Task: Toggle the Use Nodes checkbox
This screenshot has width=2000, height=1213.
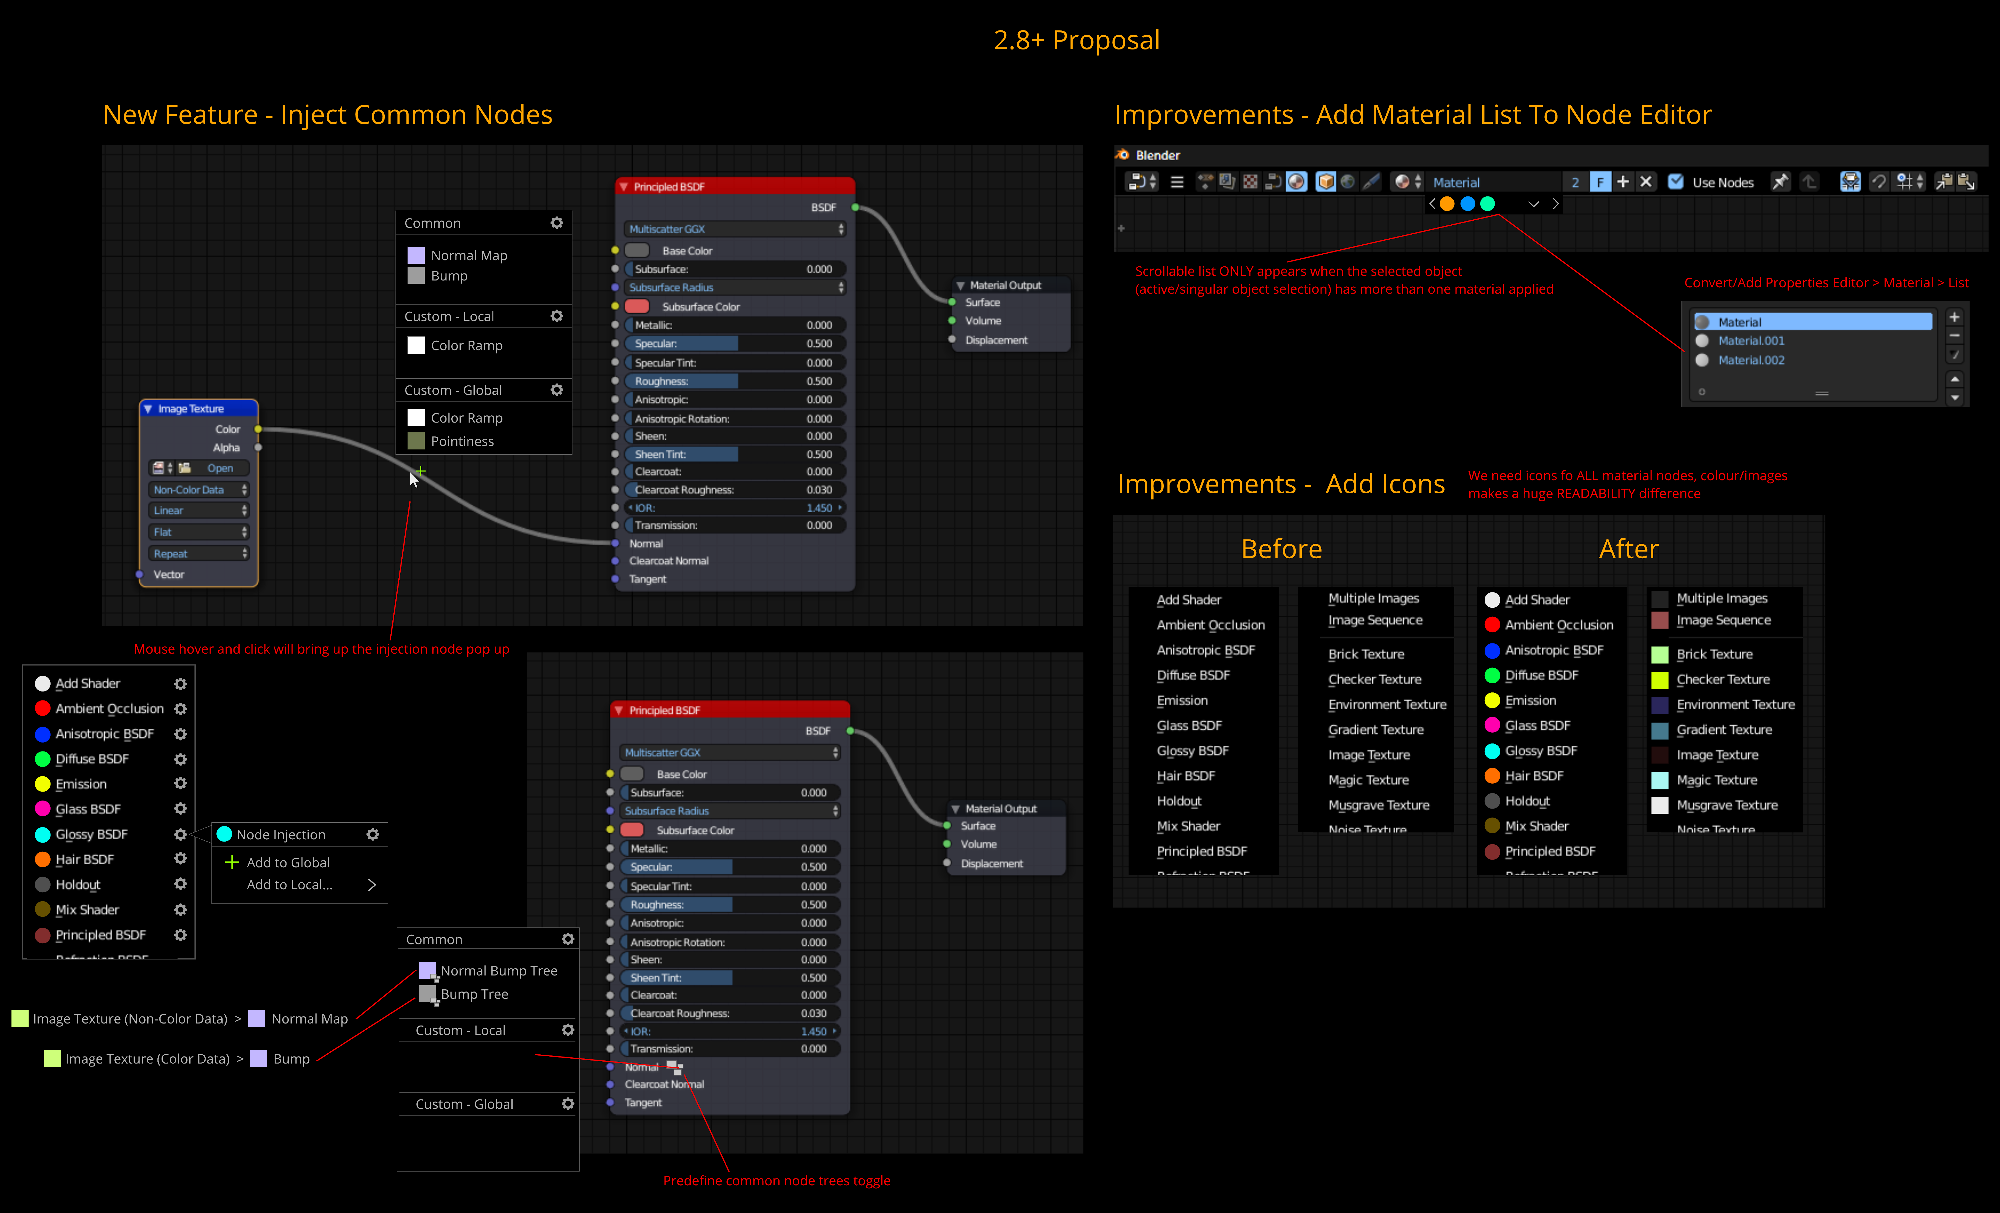Action: (1676, 182)
